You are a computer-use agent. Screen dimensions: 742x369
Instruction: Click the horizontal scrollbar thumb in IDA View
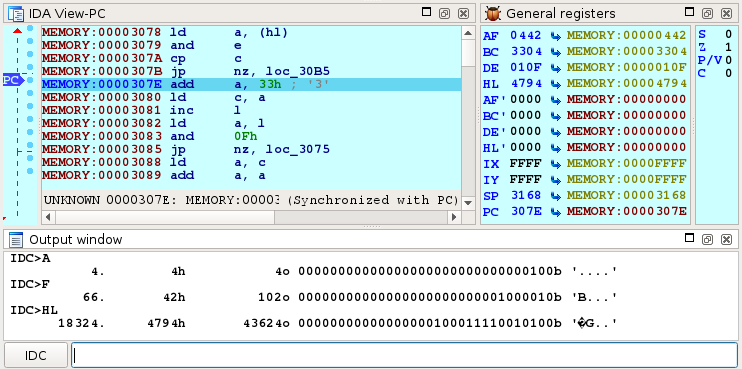pos(165,217)
